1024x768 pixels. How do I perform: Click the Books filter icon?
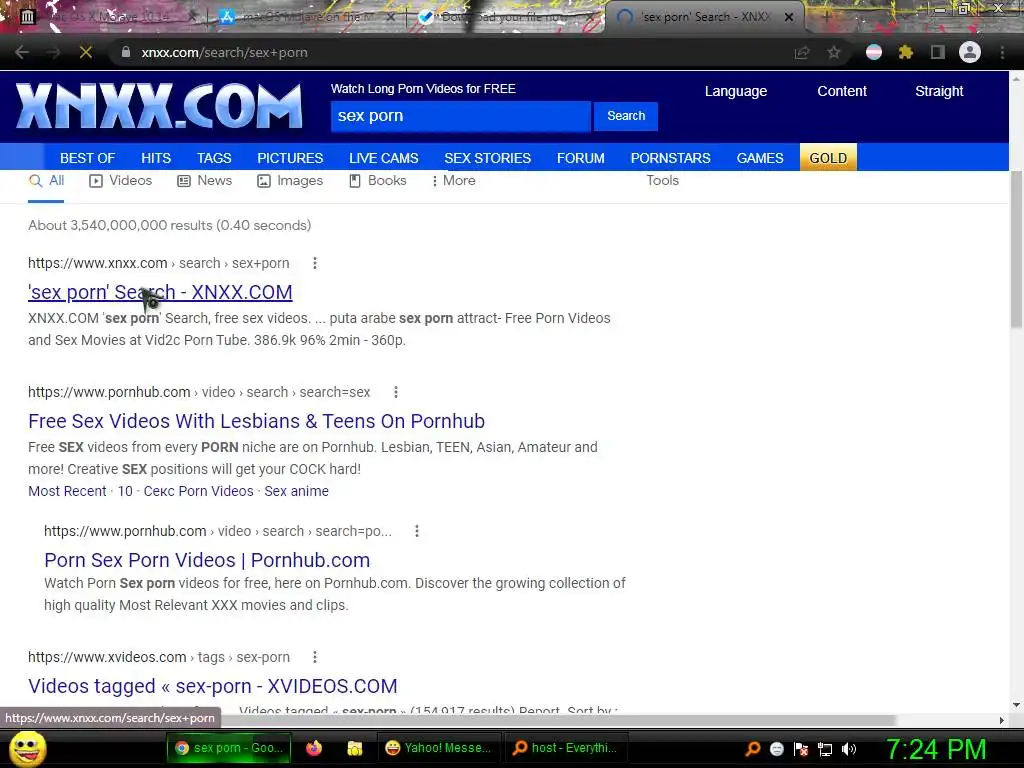(355, 181)
